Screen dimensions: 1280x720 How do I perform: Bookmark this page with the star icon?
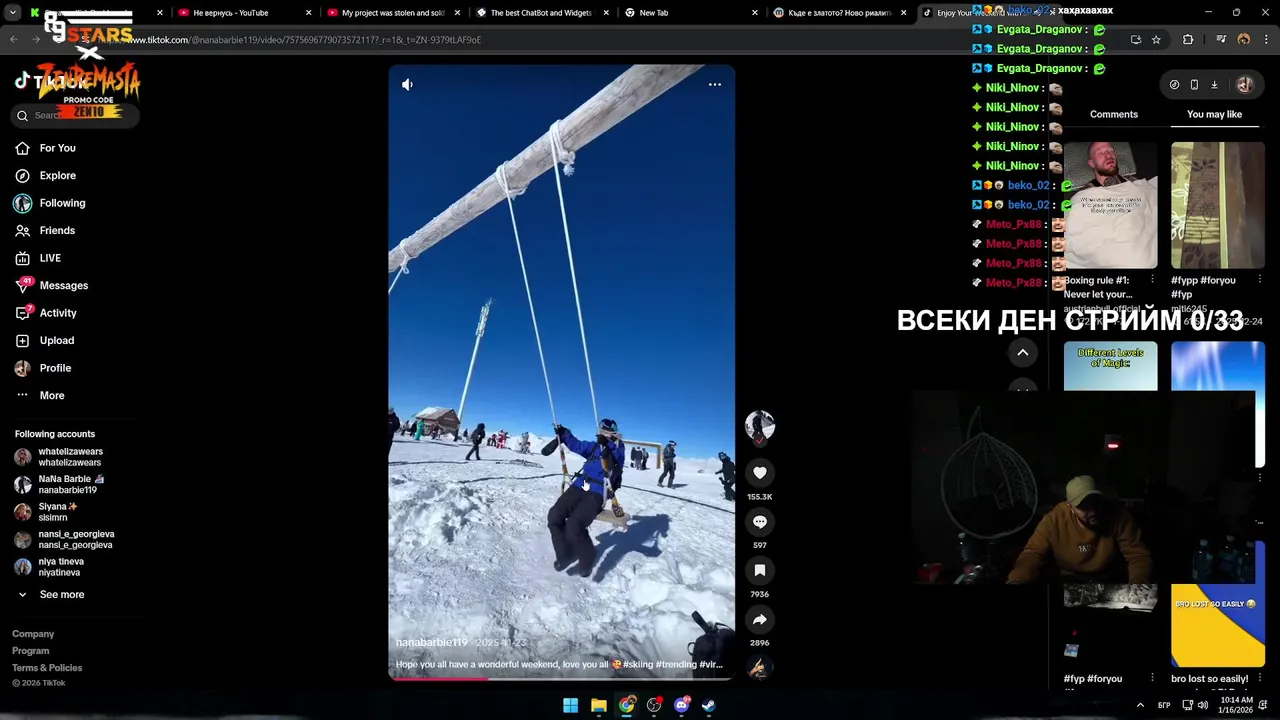(1156, 40)
